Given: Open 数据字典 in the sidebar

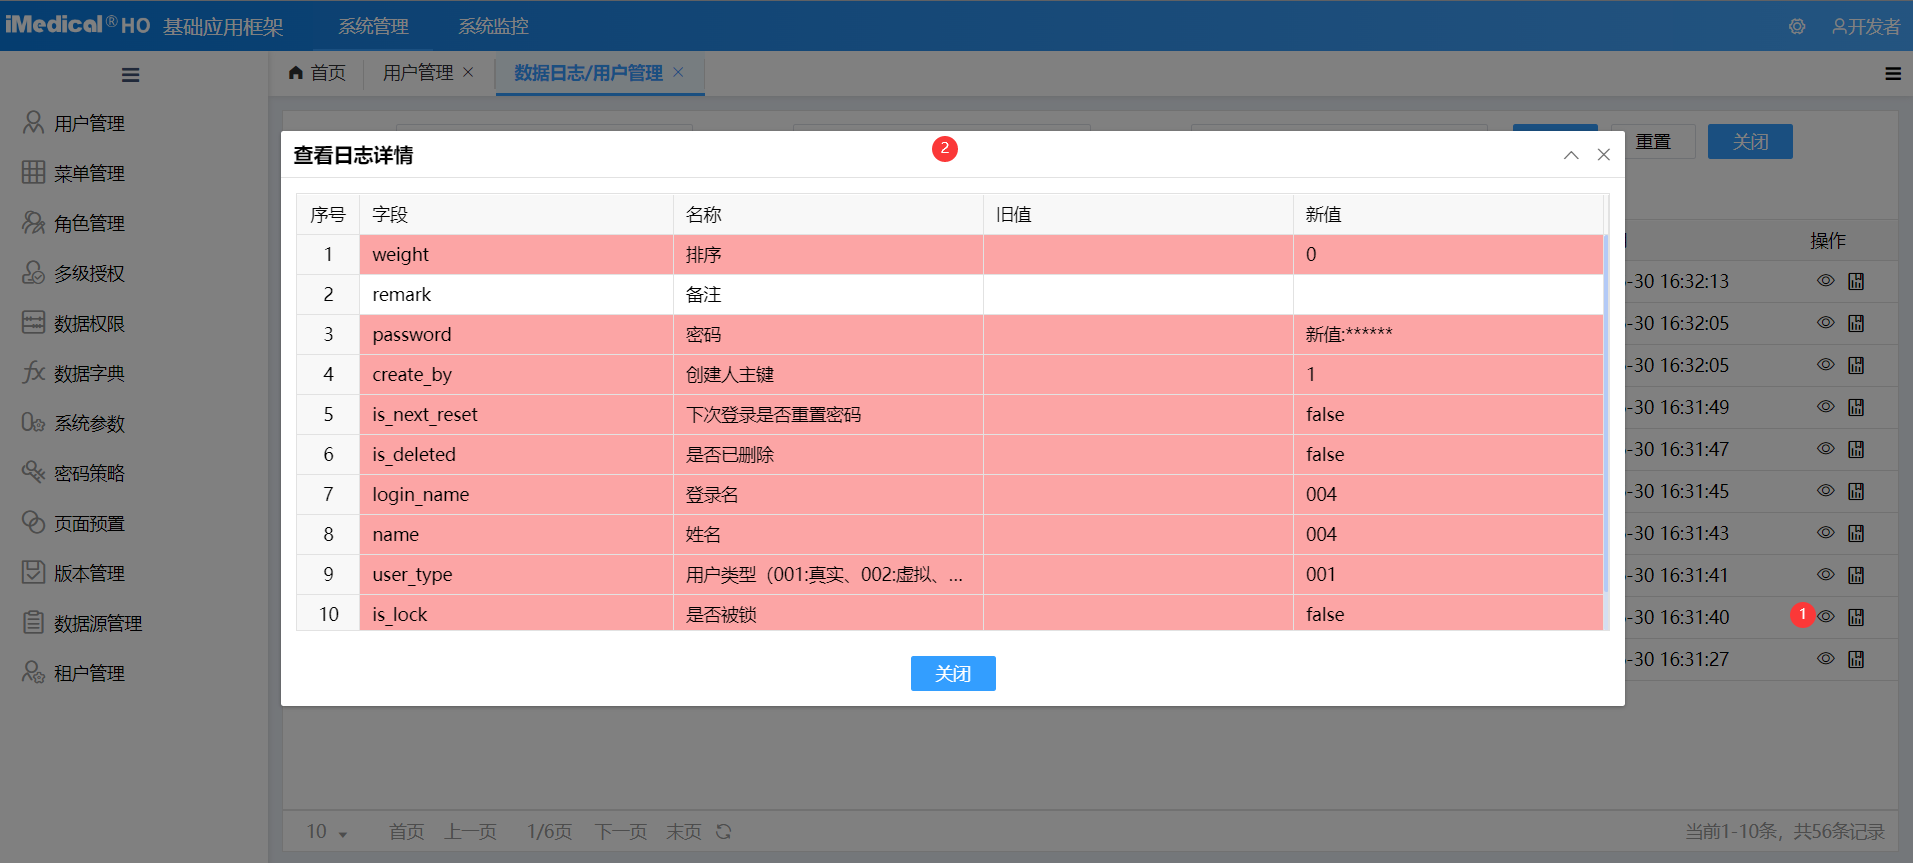Looking at the screenshot, I should pyautogui.click(x=75, y=373).
